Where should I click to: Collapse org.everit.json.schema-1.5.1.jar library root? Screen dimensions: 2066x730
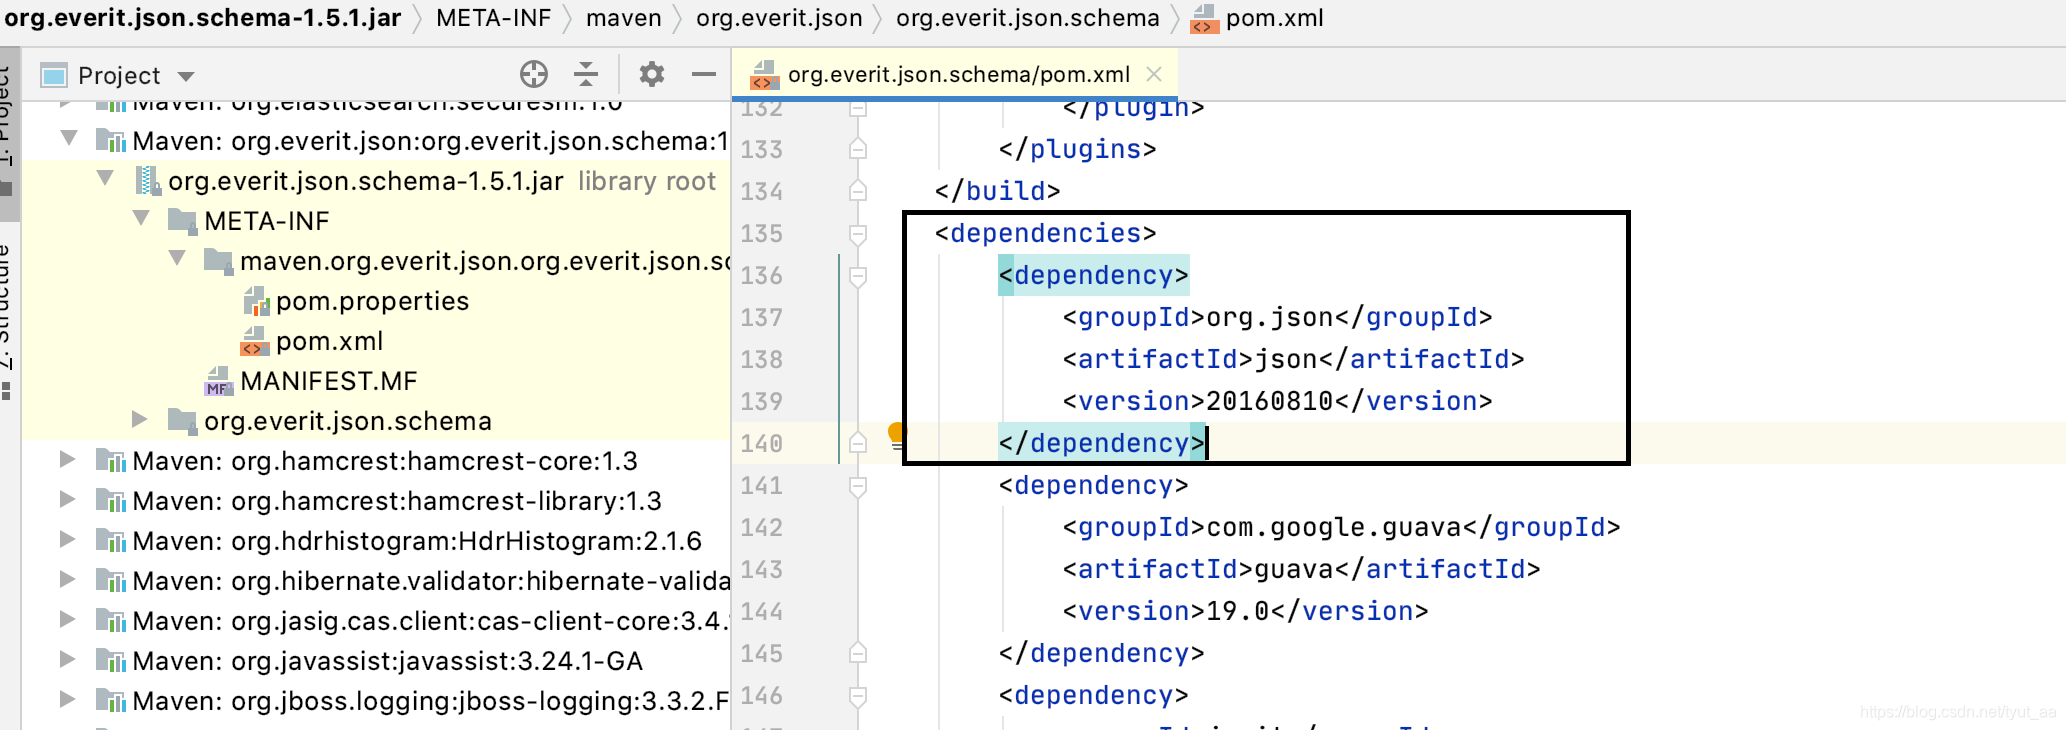pyautogui.click(x=105, y=178)
